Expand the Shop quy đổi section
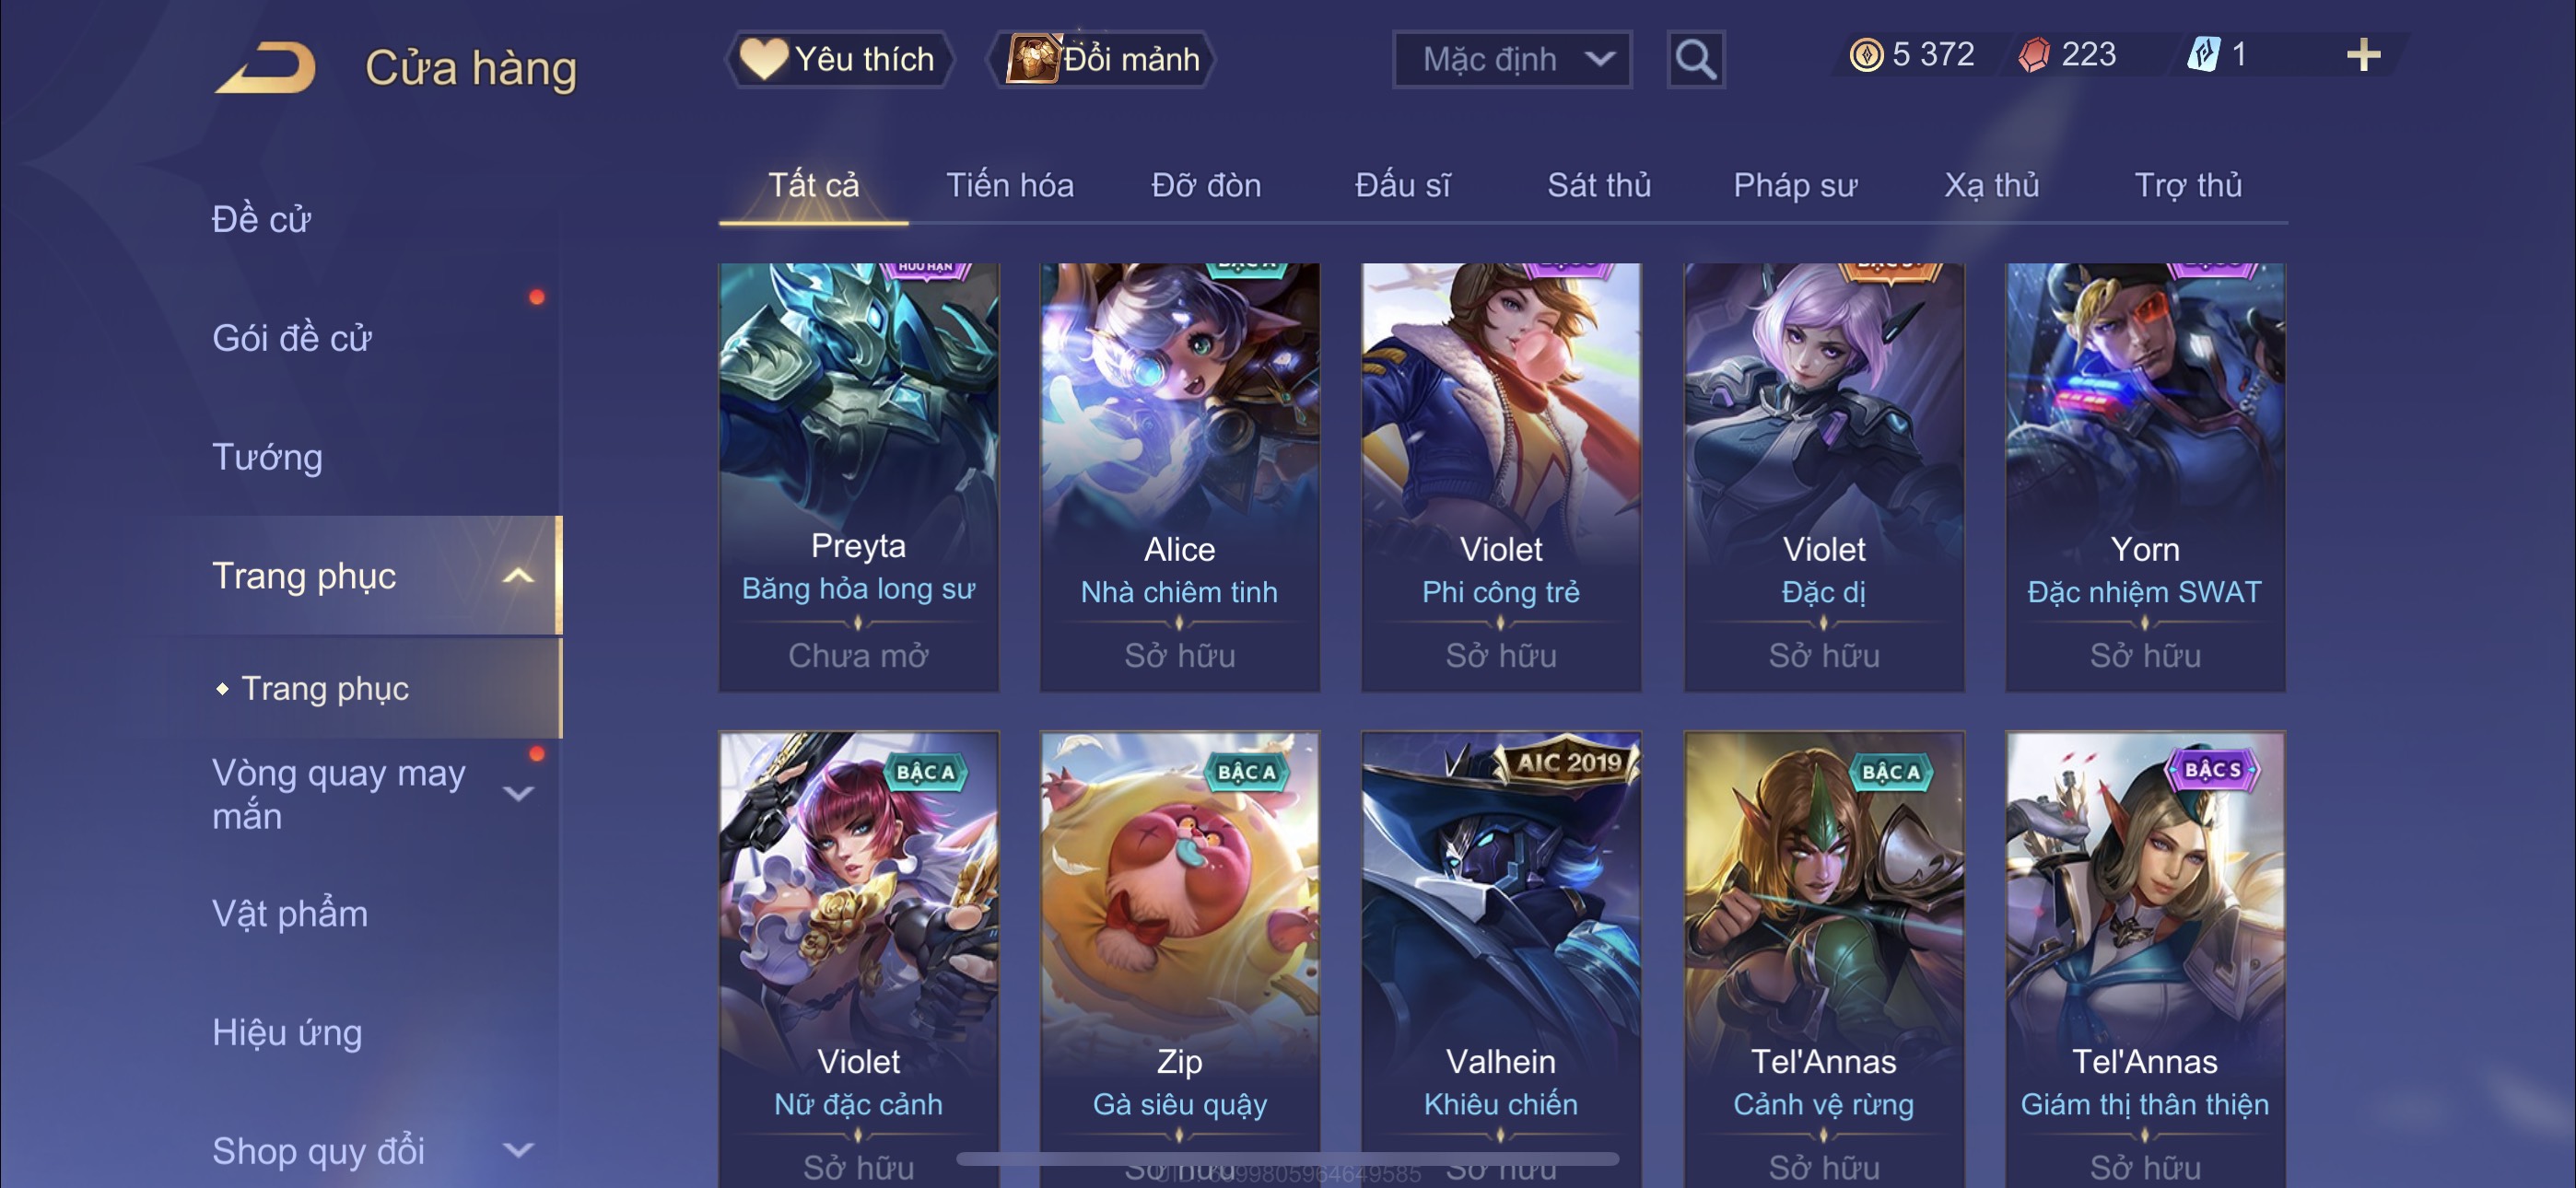 click(x=518, y=1150)
